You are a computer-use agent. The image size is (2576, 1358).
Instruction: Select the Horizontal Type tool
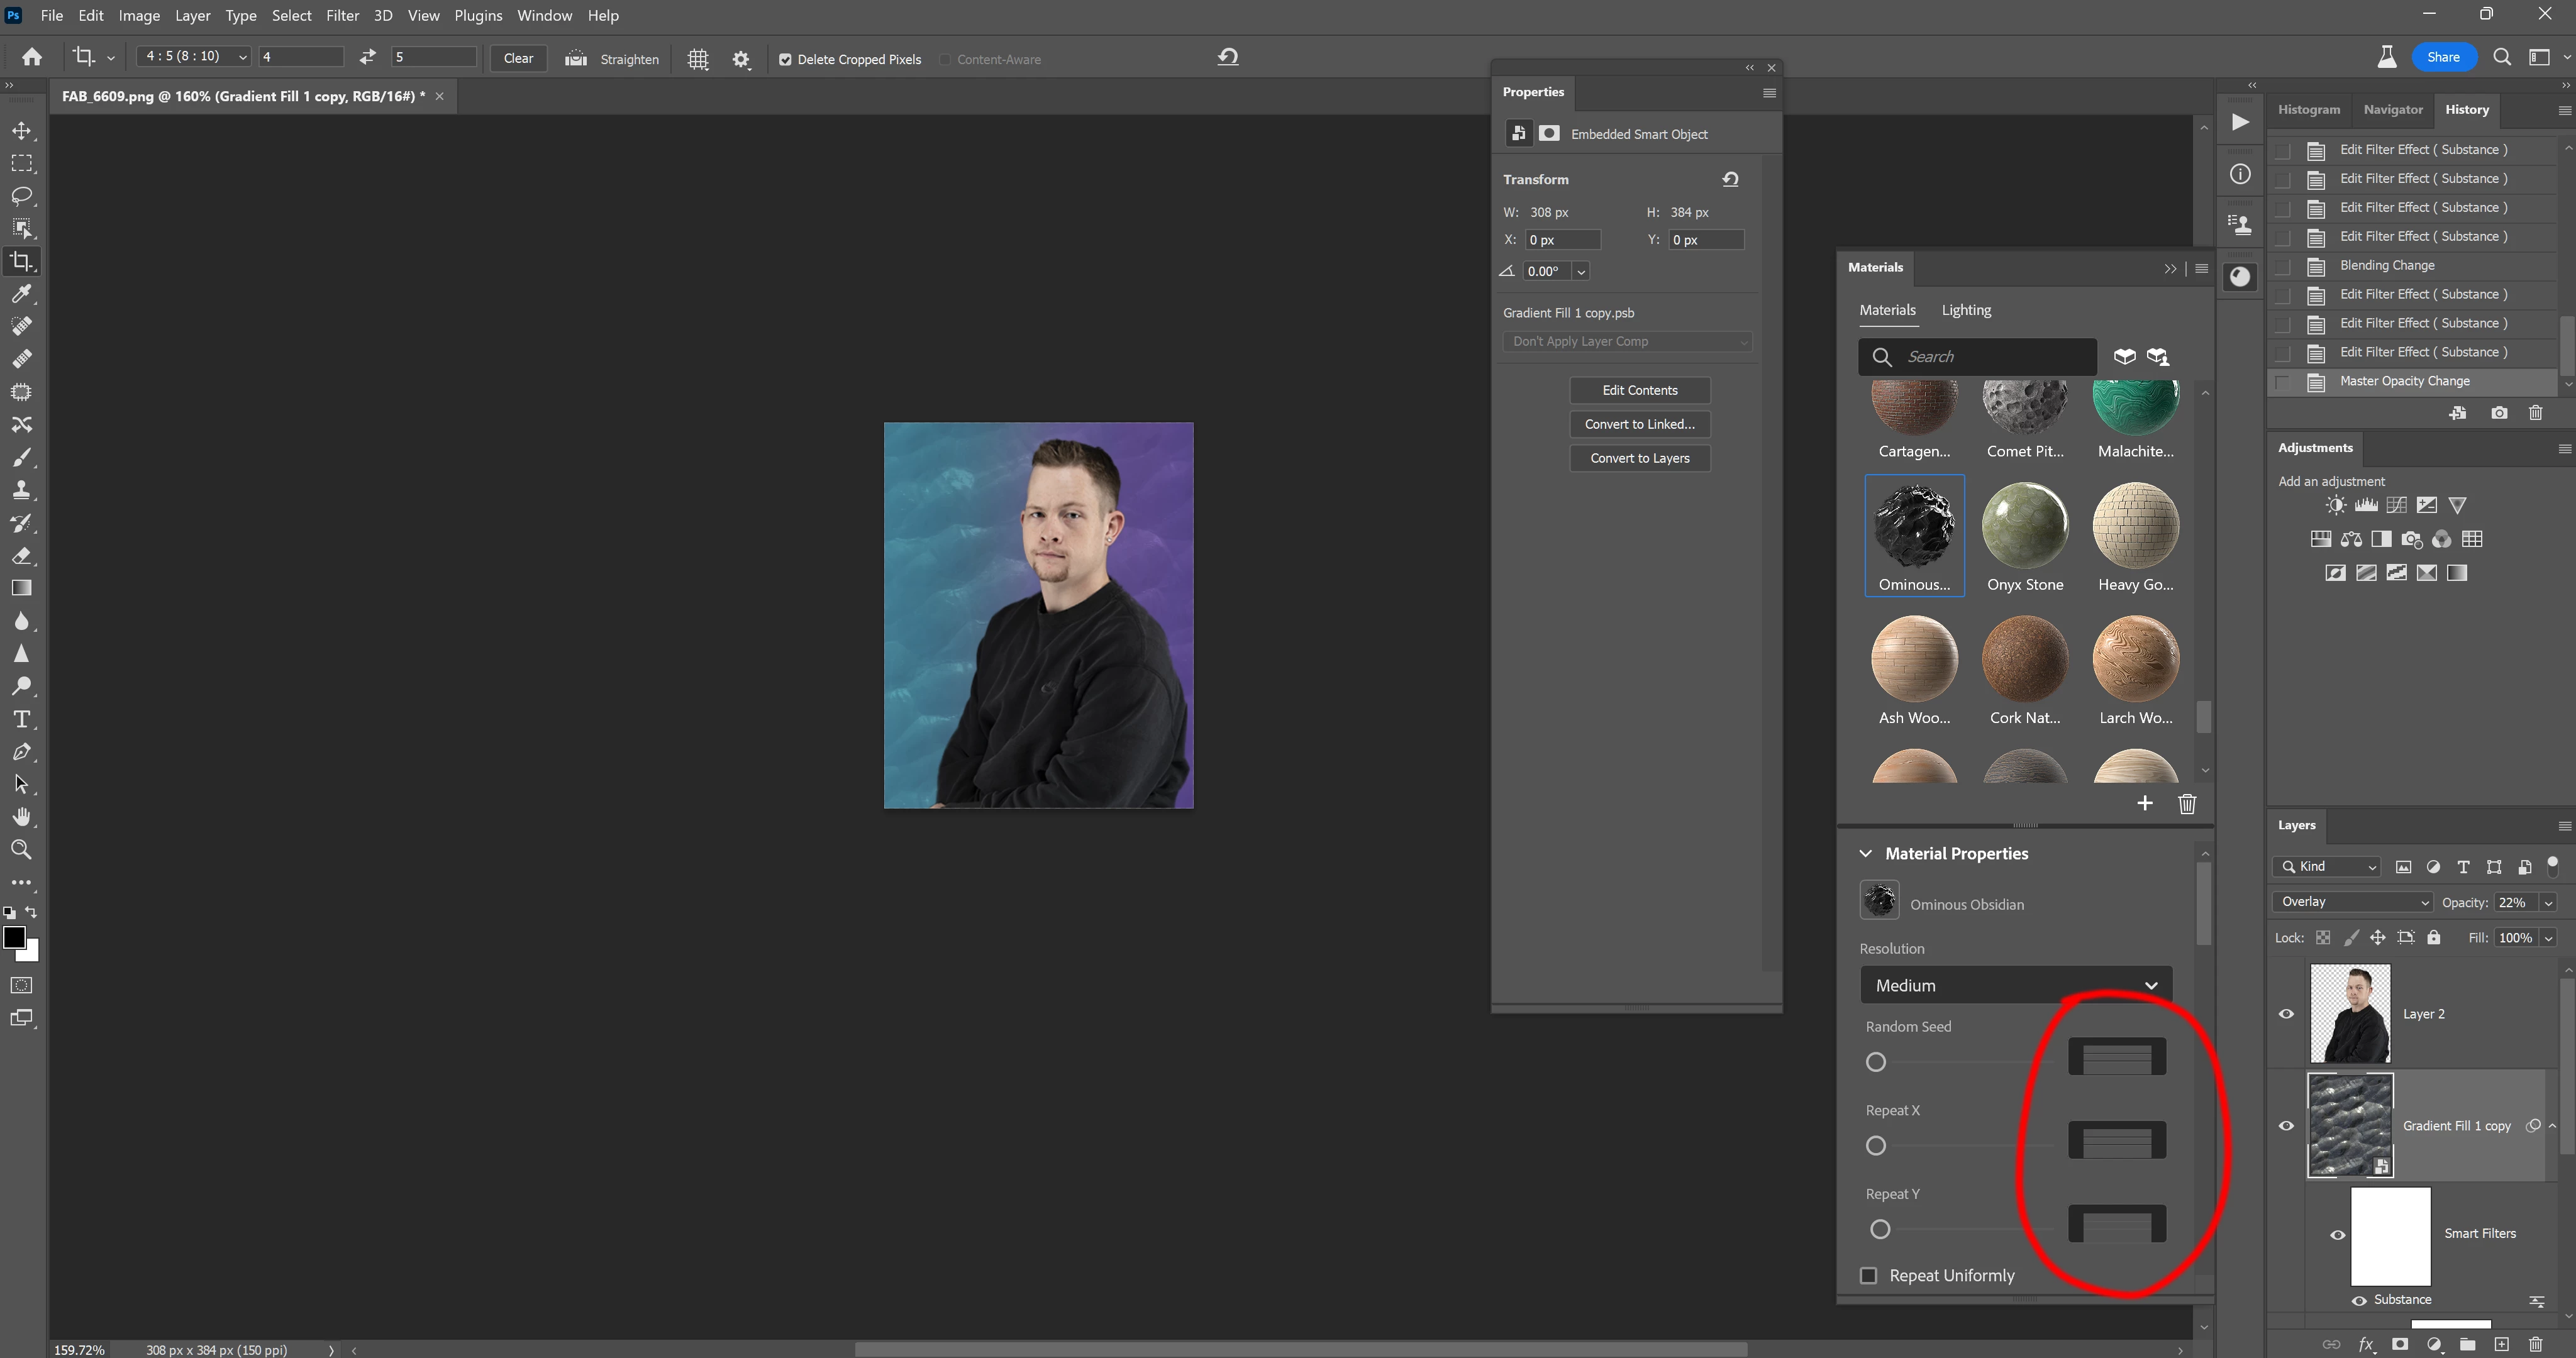pyautogui.click(x=22, y=719)
